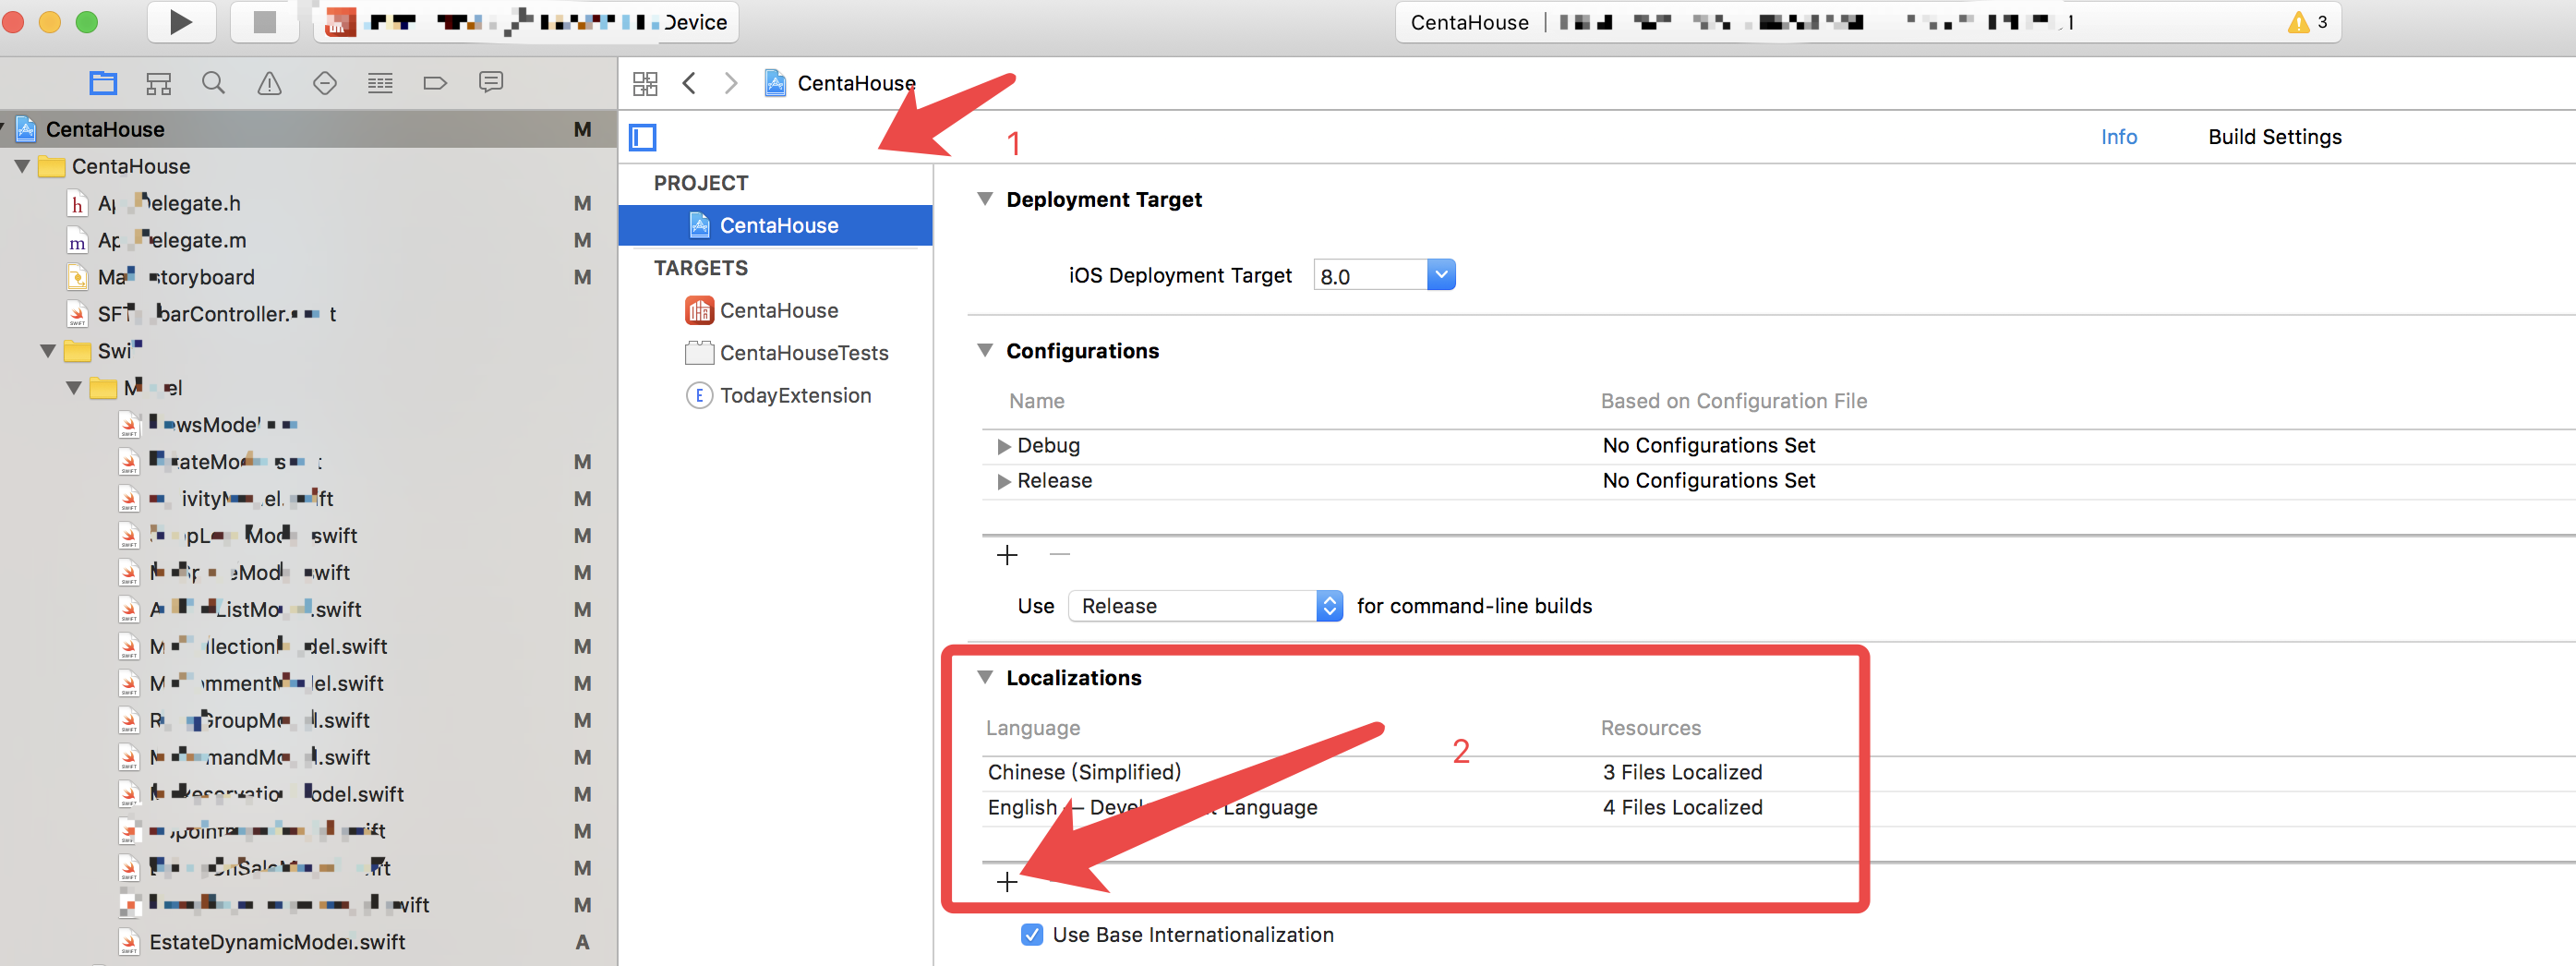
Task: Open the Project navigator folder icon
Action: (103, 83)
